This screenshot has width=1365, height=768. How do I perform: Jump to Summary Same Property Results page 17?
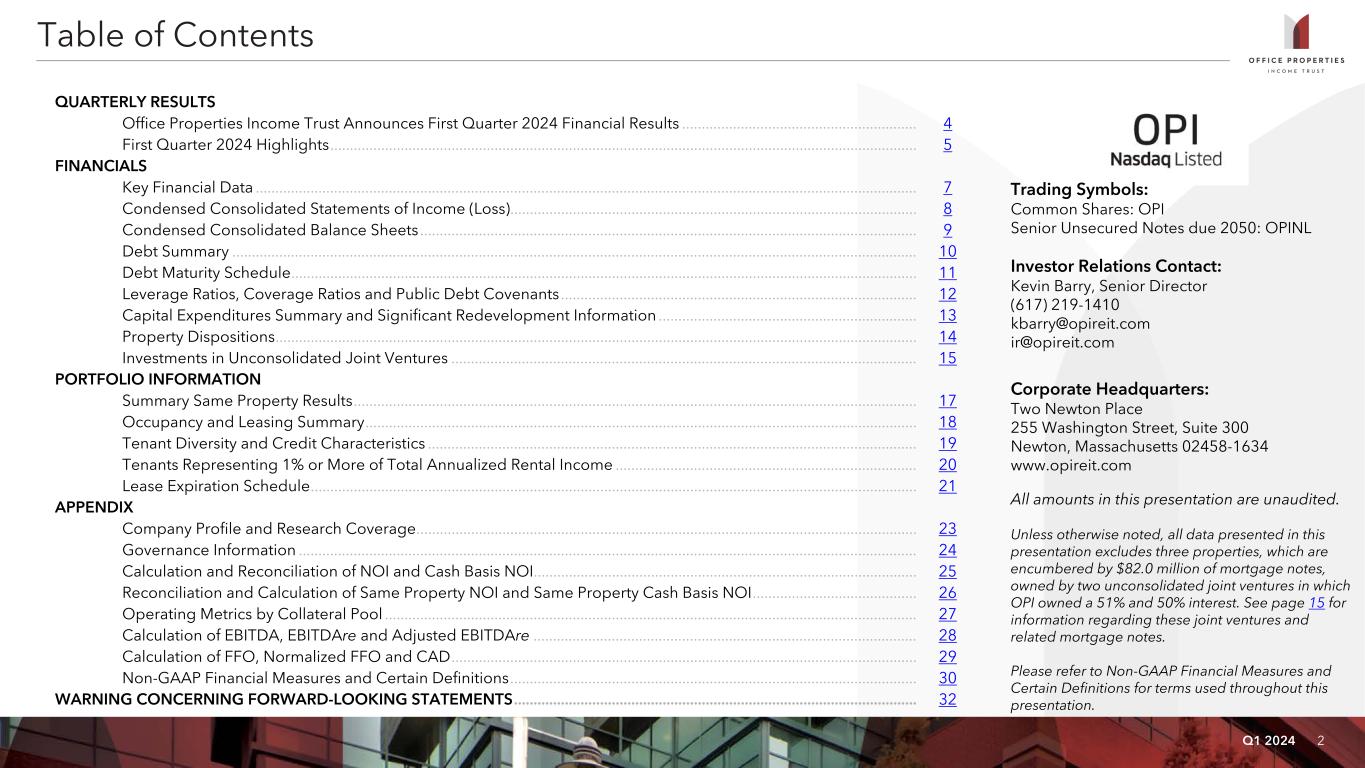pyautogui.click(x=947, y=401)
